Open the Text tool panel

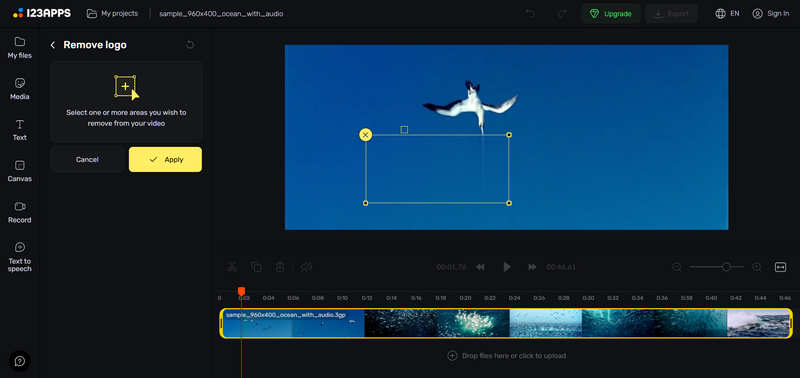click(x=19, y=130)
